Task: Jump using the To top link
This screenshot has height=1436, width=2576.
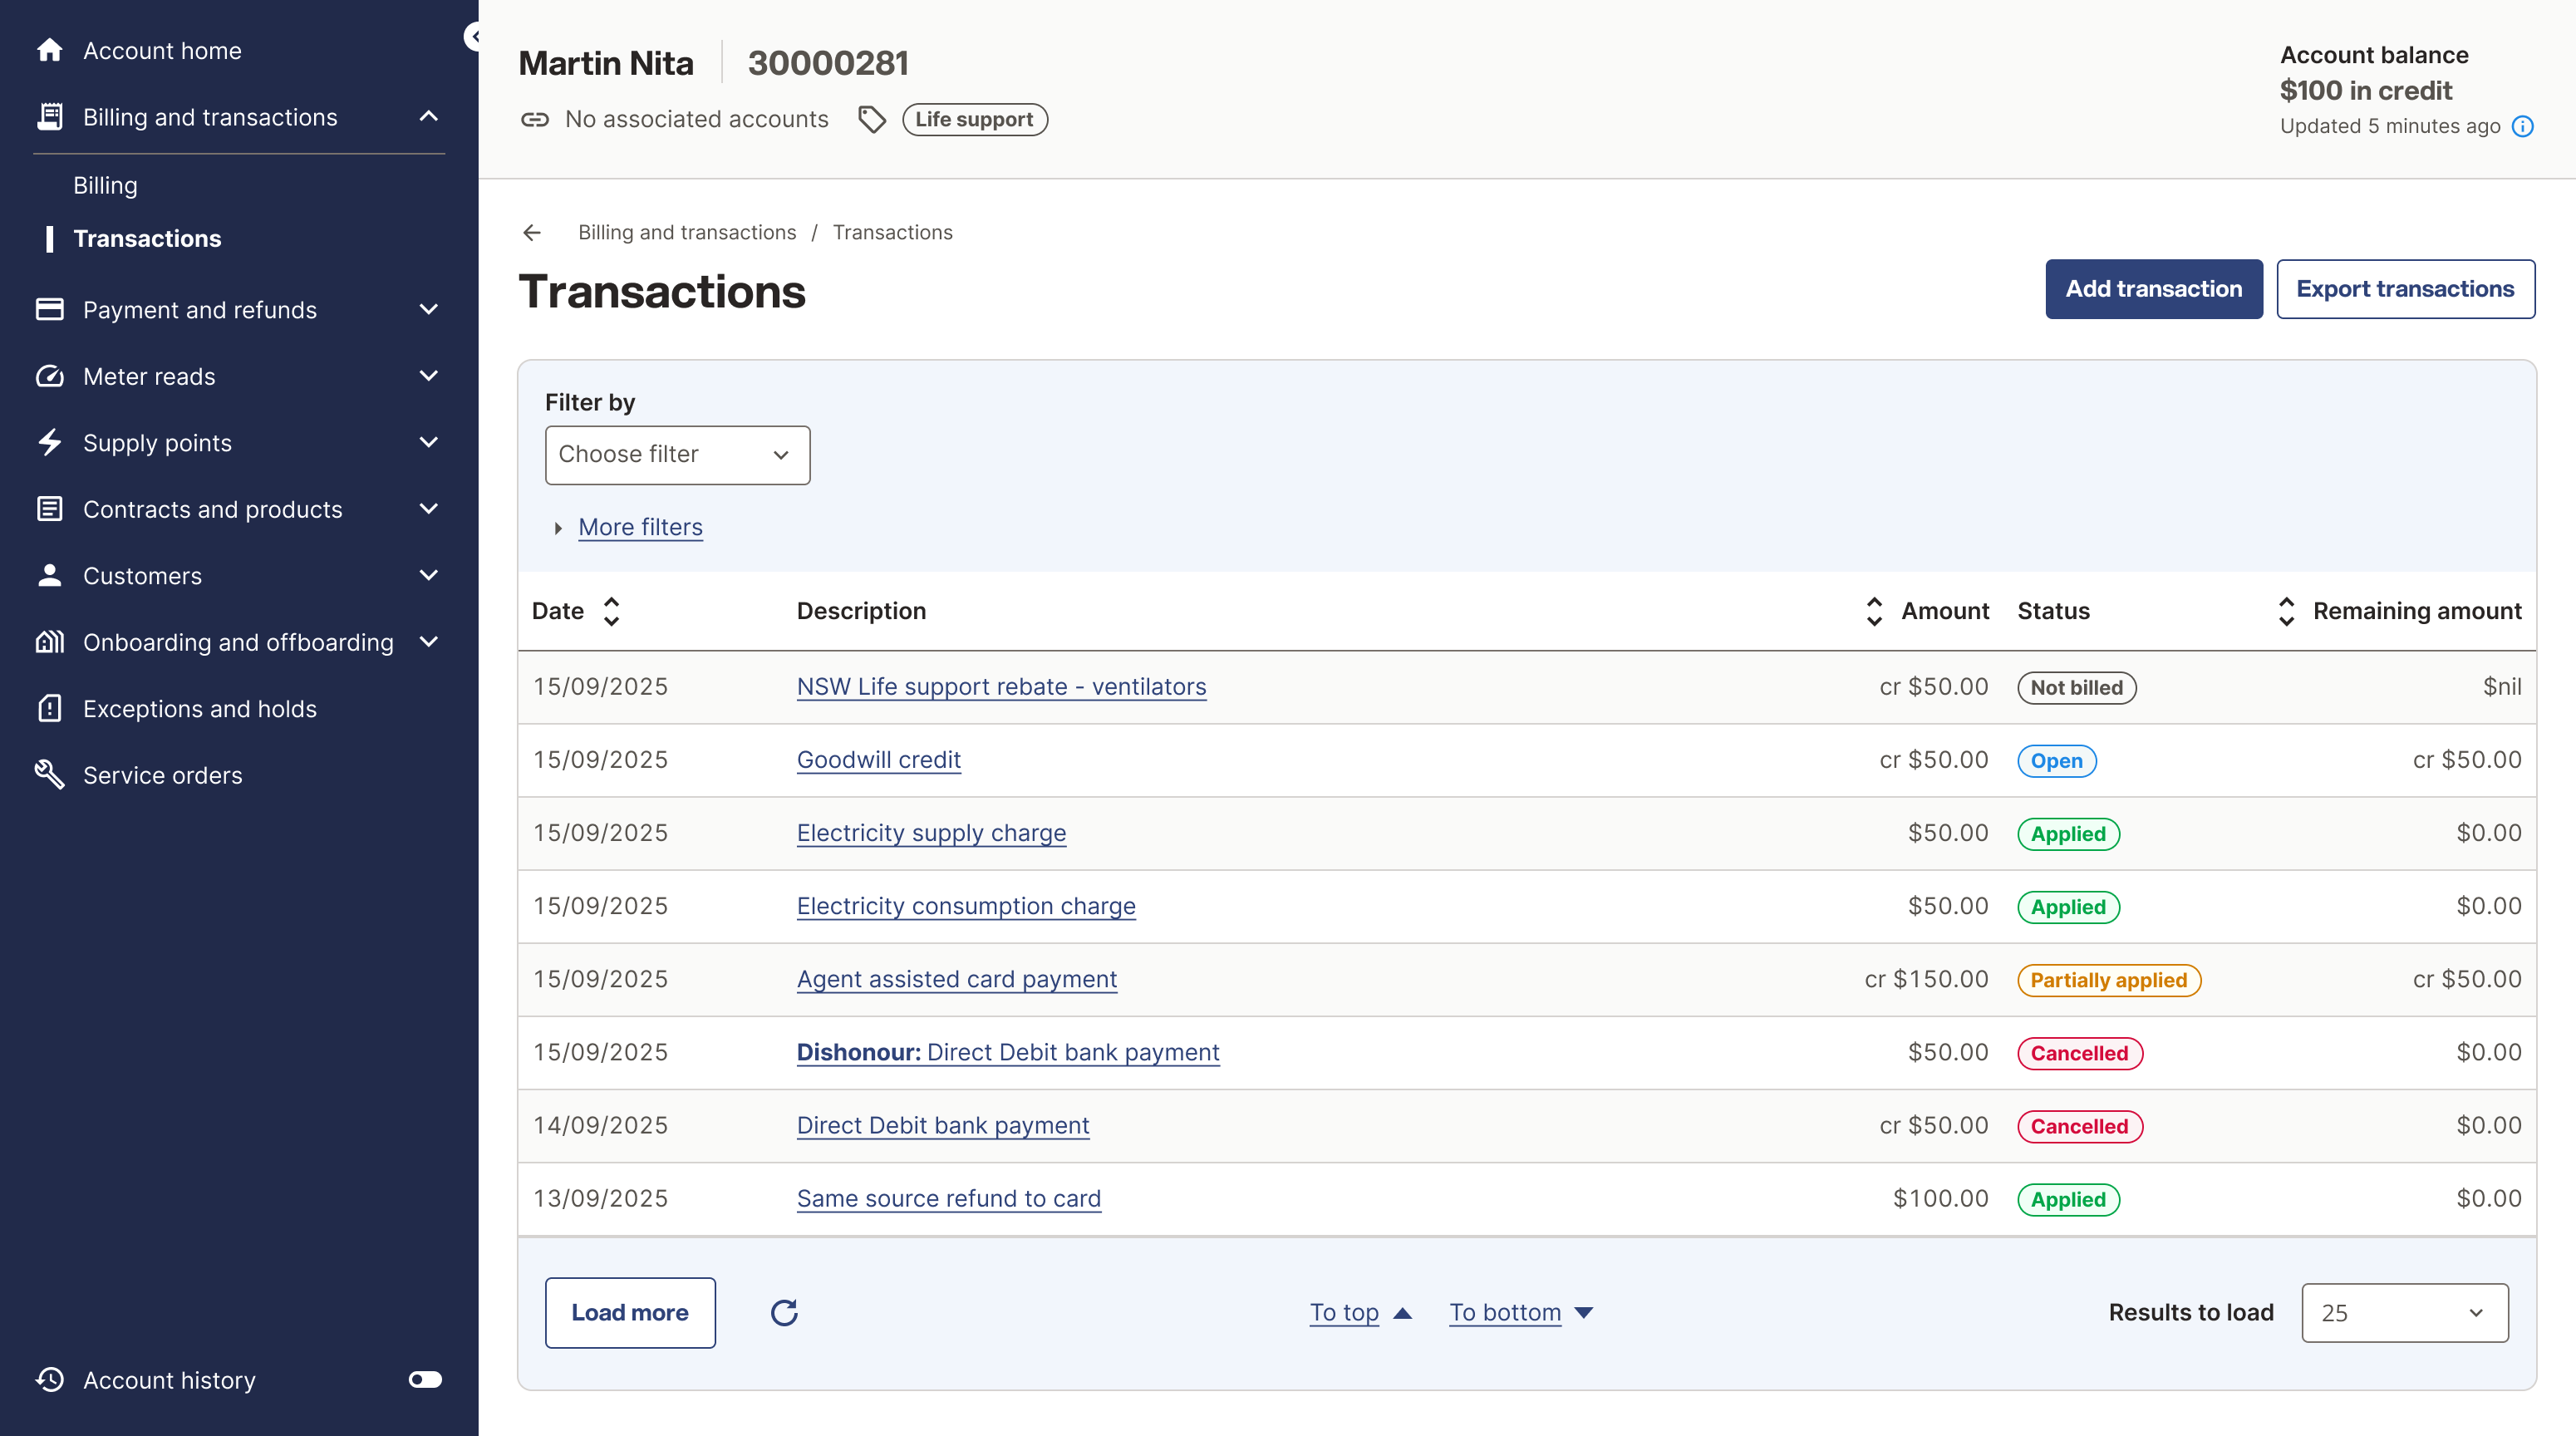Action: pyautogui.click(x=1344, y=1313)
